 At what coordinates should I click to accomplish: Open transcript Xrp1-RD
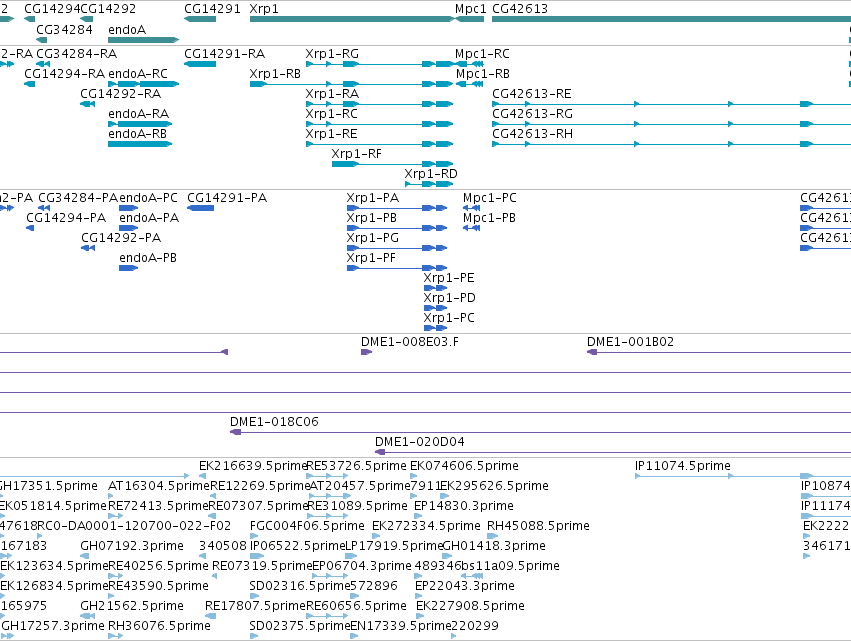pos(431,174)
